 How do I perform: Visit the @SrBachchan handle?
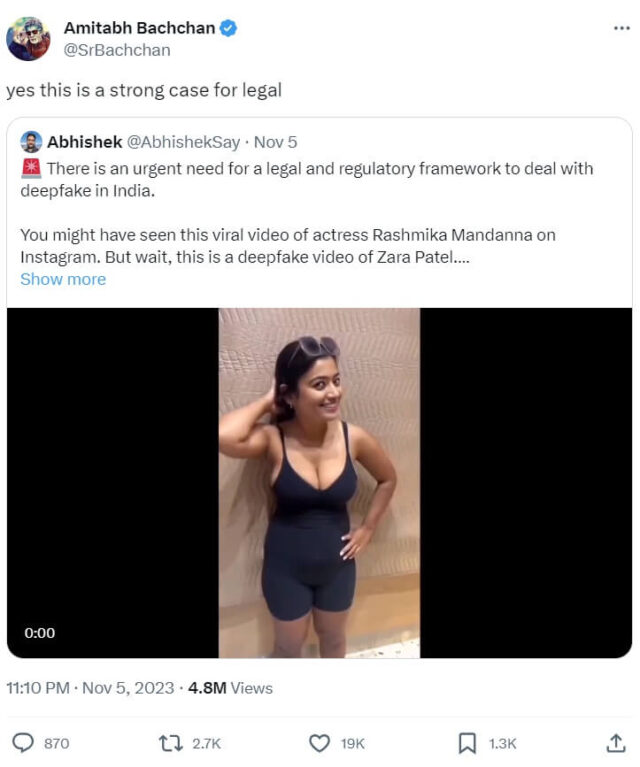[116, 50]
